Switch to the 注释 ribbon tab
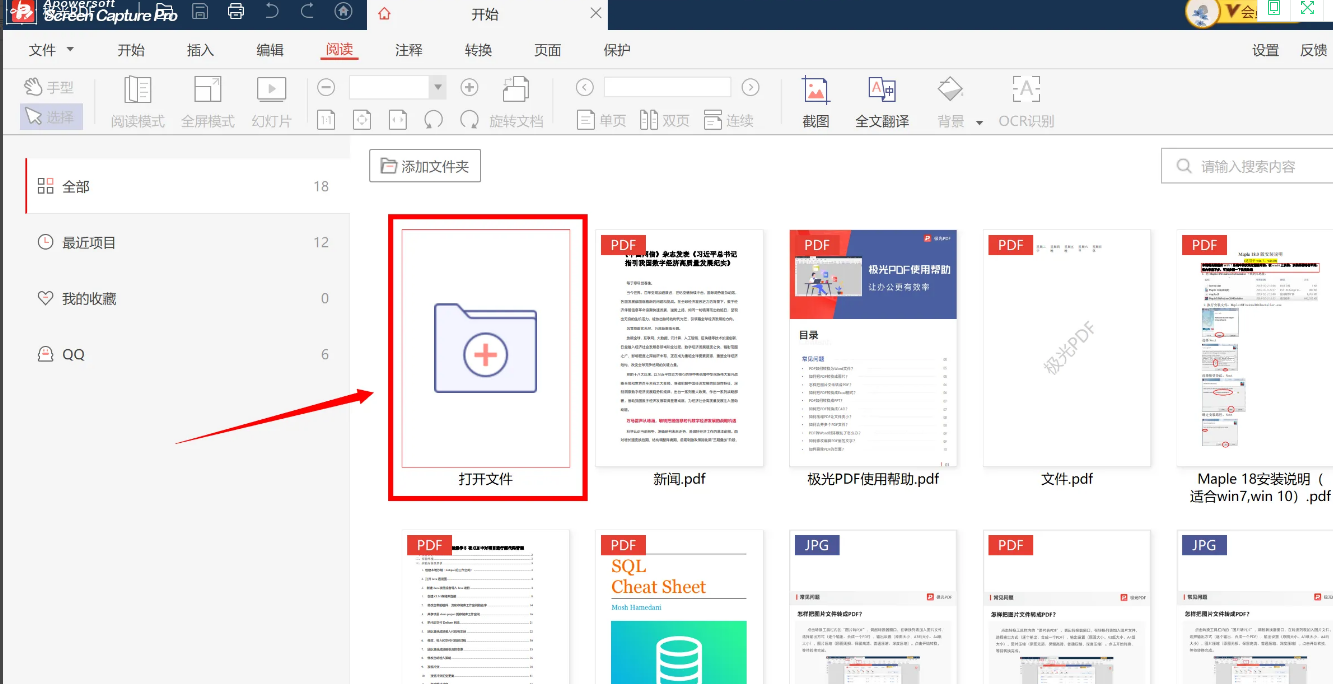 [408, 50]
